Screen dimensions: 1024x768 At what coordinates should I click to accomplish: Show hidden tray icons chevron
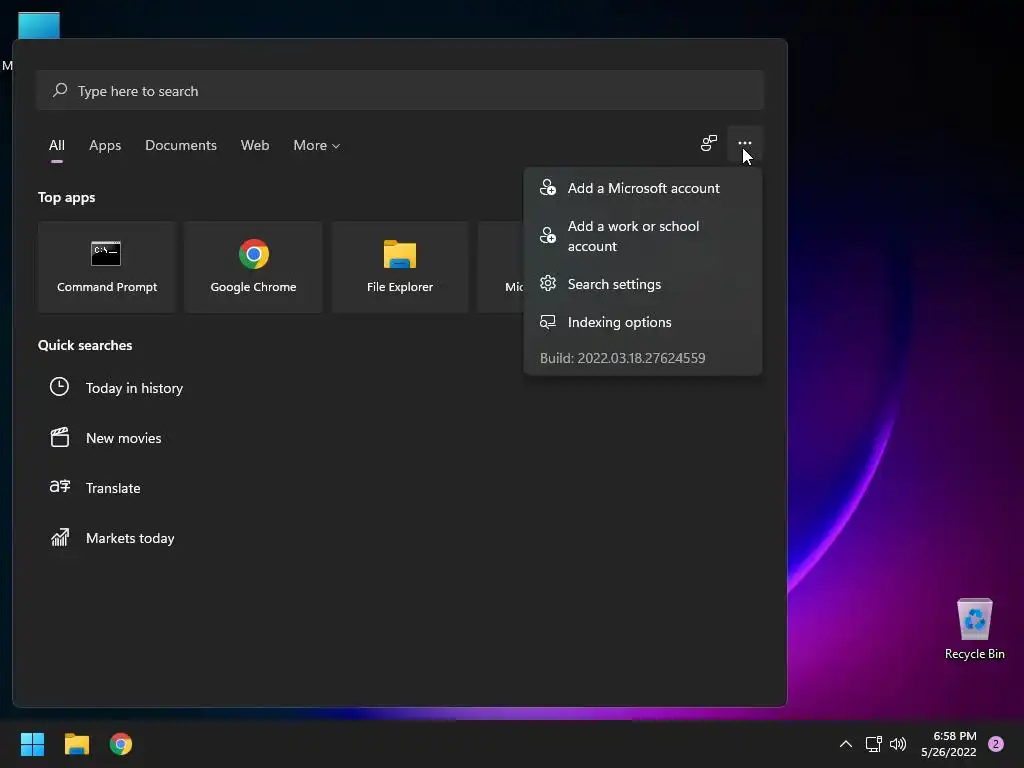click(846, 744)
